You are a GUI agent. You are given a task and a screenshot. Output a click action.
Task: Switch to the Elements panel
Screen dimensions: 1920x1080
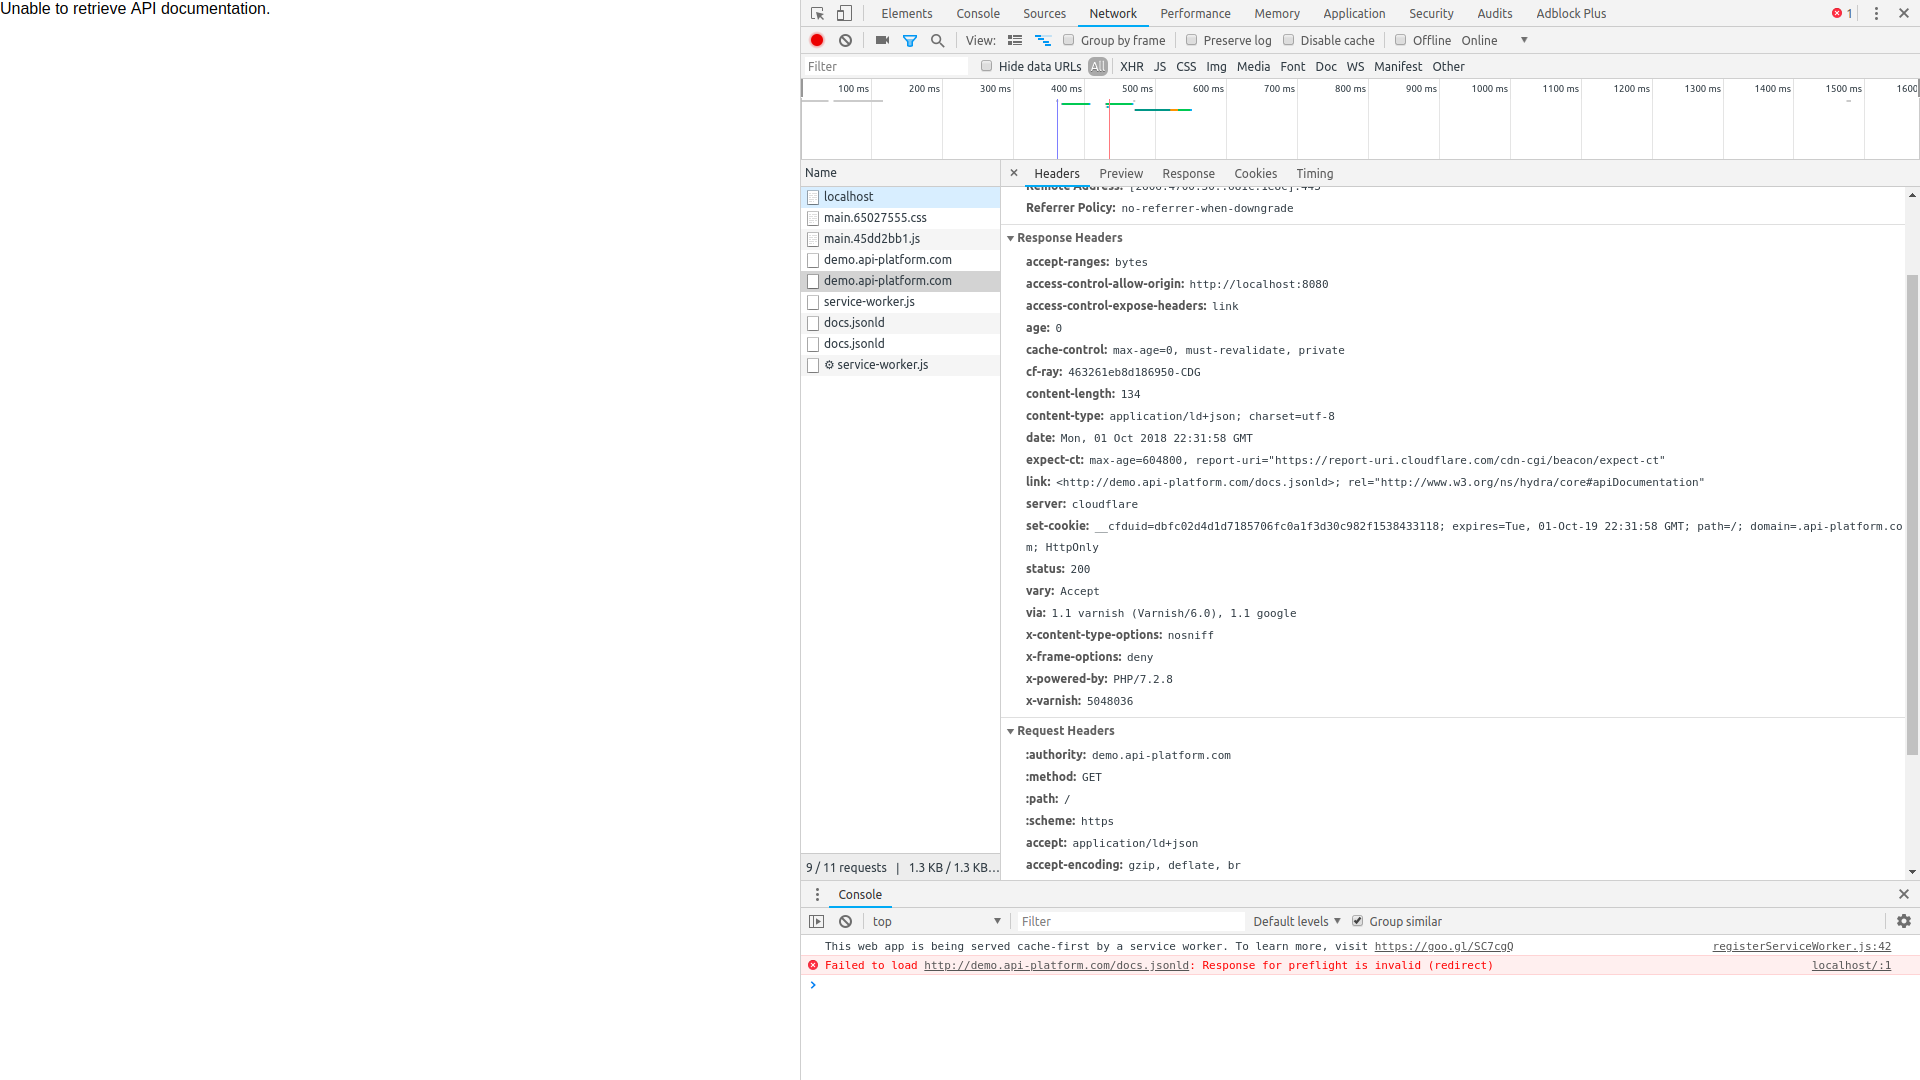(x=906, y=13)
